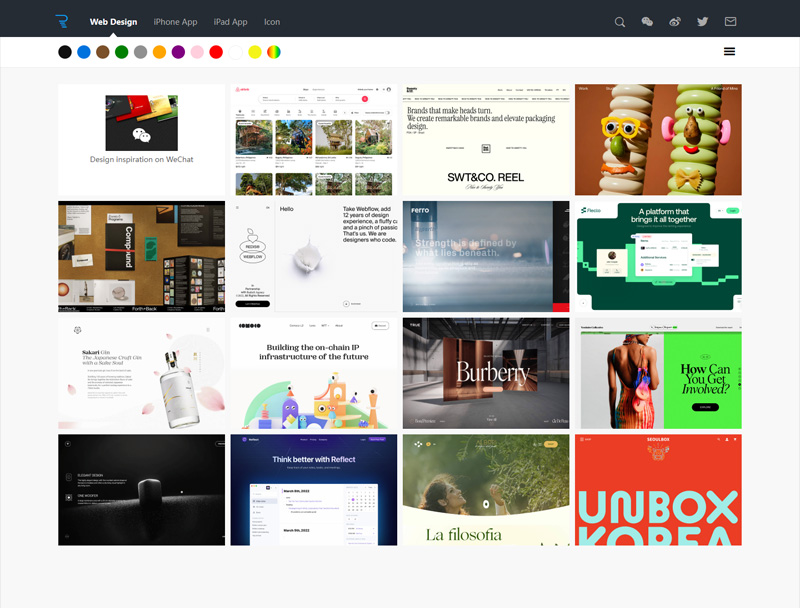Viewport: 800px width, 608px height.
Task: Go to the Web Design tab
Action: [113, 22]
